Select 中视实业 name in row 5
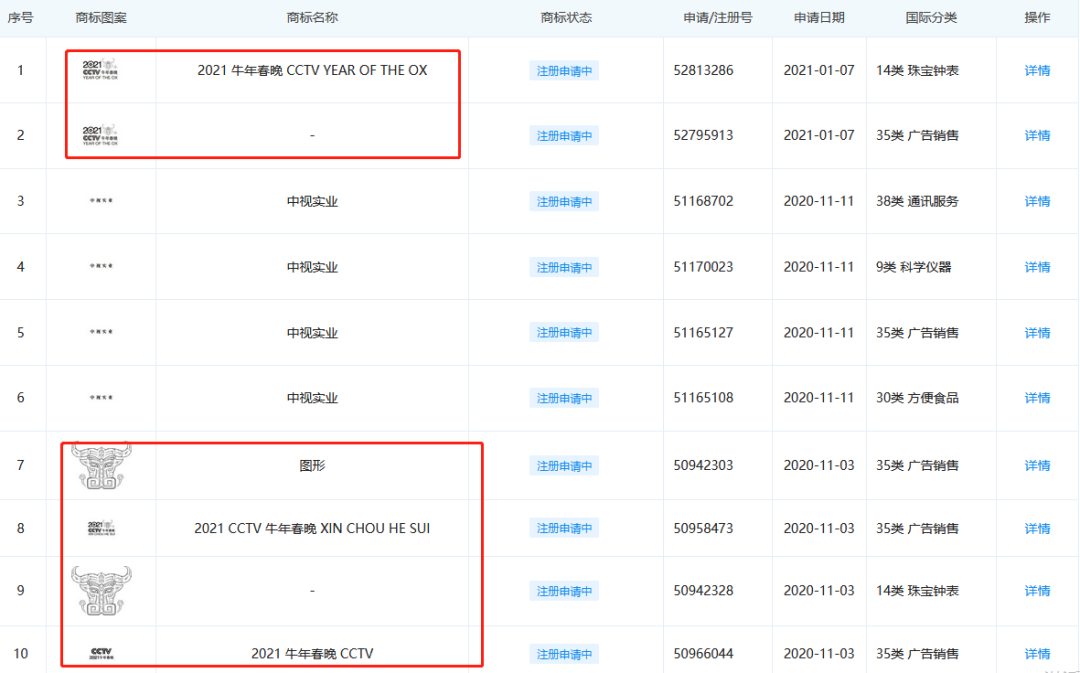1080x673 pixels. 312,333
